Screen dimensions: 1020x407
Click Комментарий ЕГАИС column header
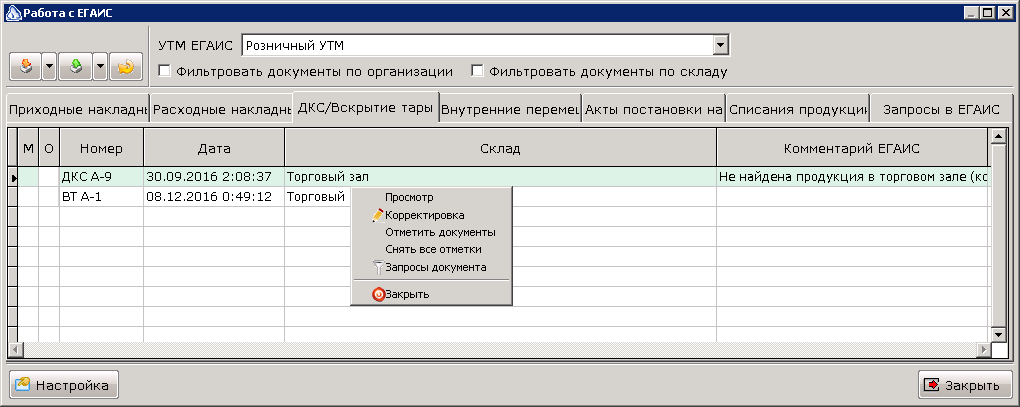click(852, 148)
